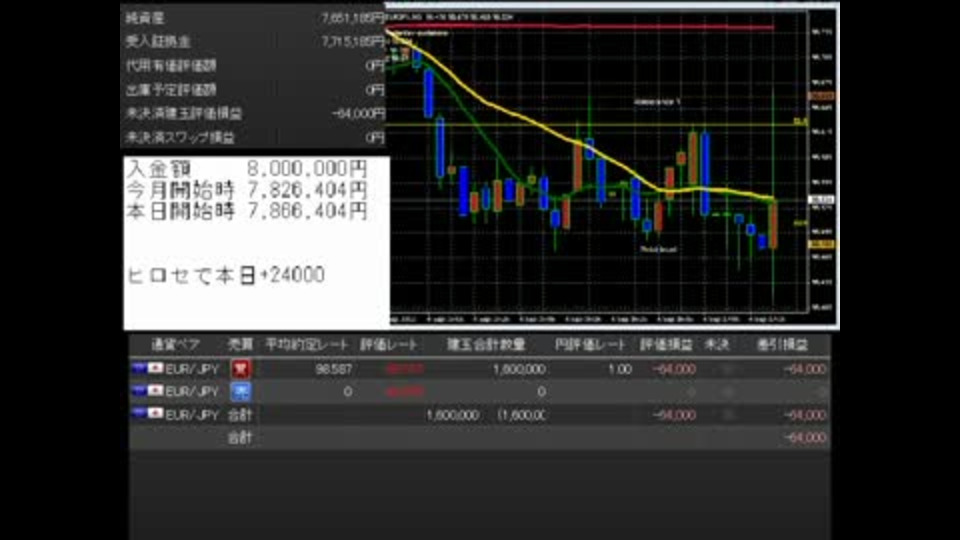Select -64,000 差引損益 in the buy row
Image resolution: width=960 pixels, height=540 pixels.
click(x=804, y=369)
